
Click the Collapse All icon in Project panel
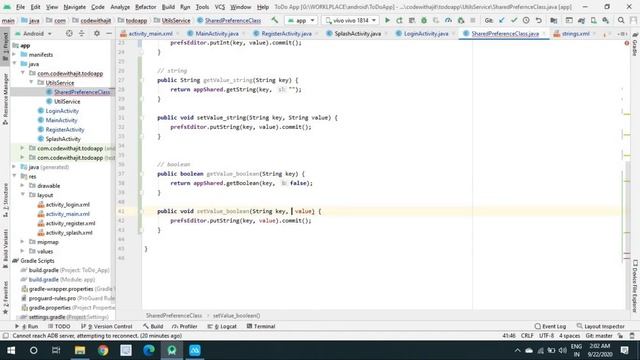coord(81,33)
